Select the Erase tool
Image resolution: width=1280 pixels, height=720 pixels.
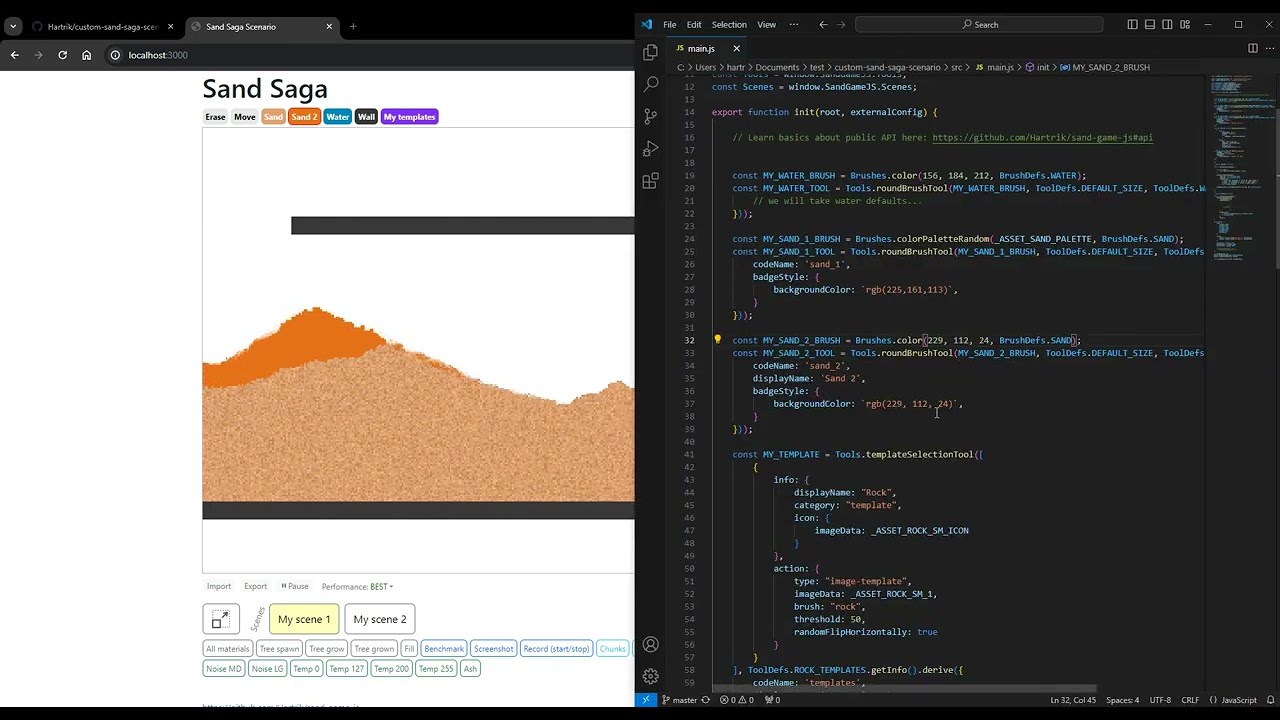(215, 117)
